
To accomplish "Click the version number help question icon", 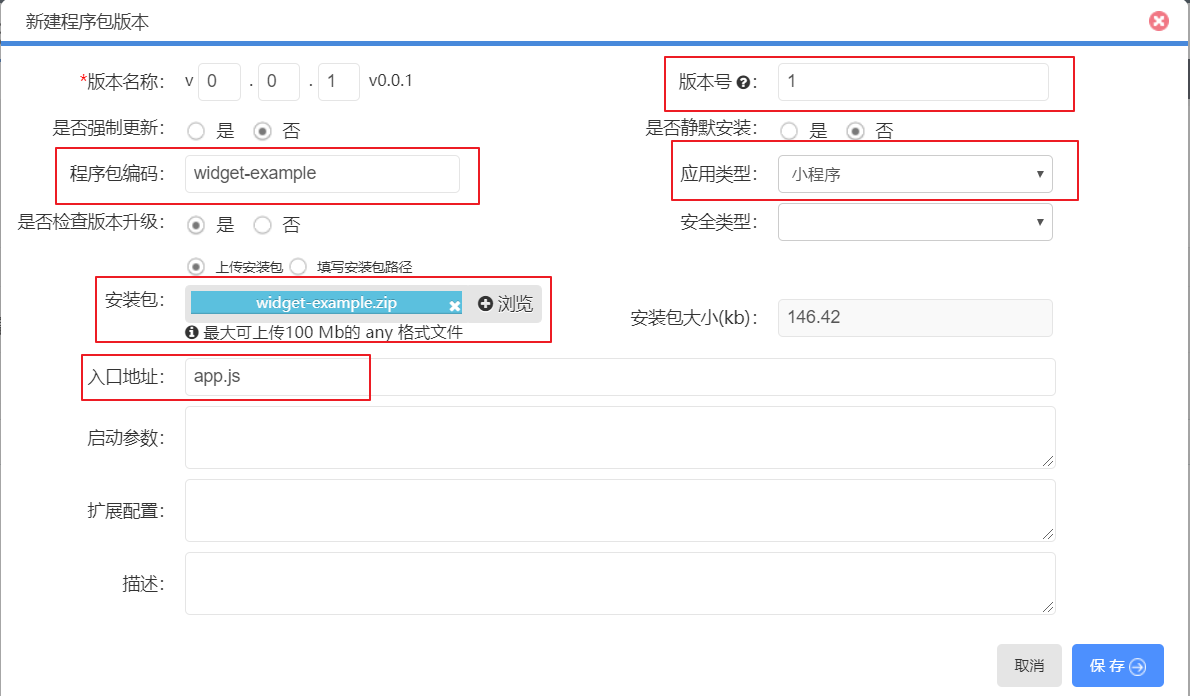I will [743, 83].
